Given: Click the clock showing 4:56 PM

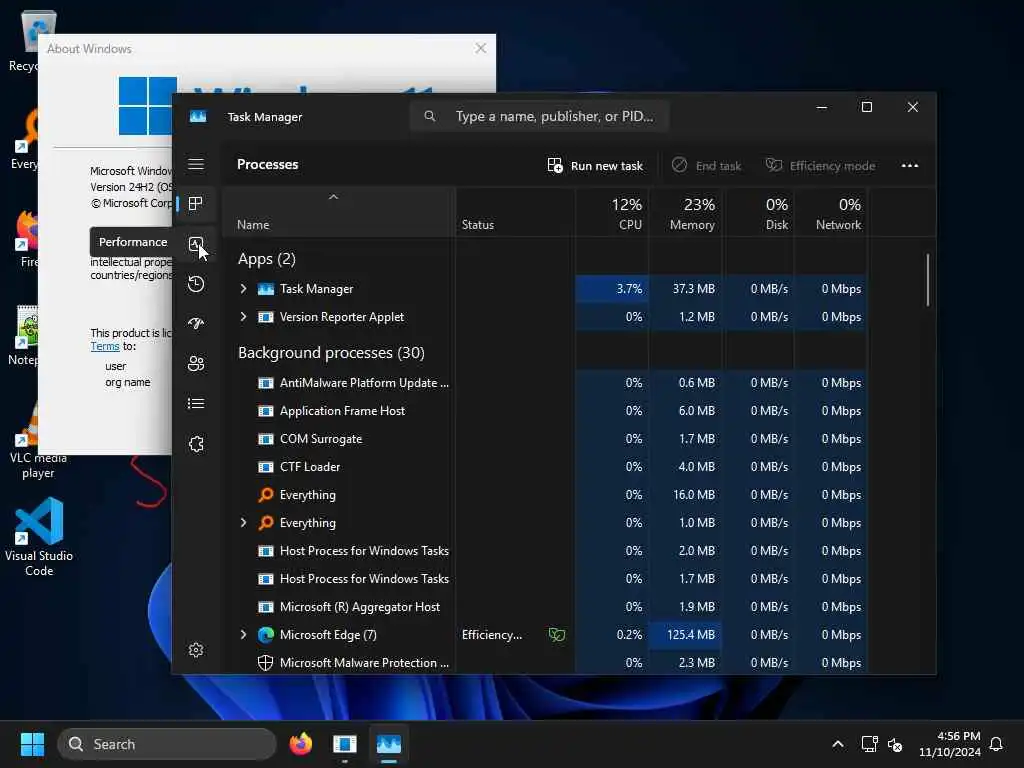Looking at the screenshot, I should (x=958, y=736).
